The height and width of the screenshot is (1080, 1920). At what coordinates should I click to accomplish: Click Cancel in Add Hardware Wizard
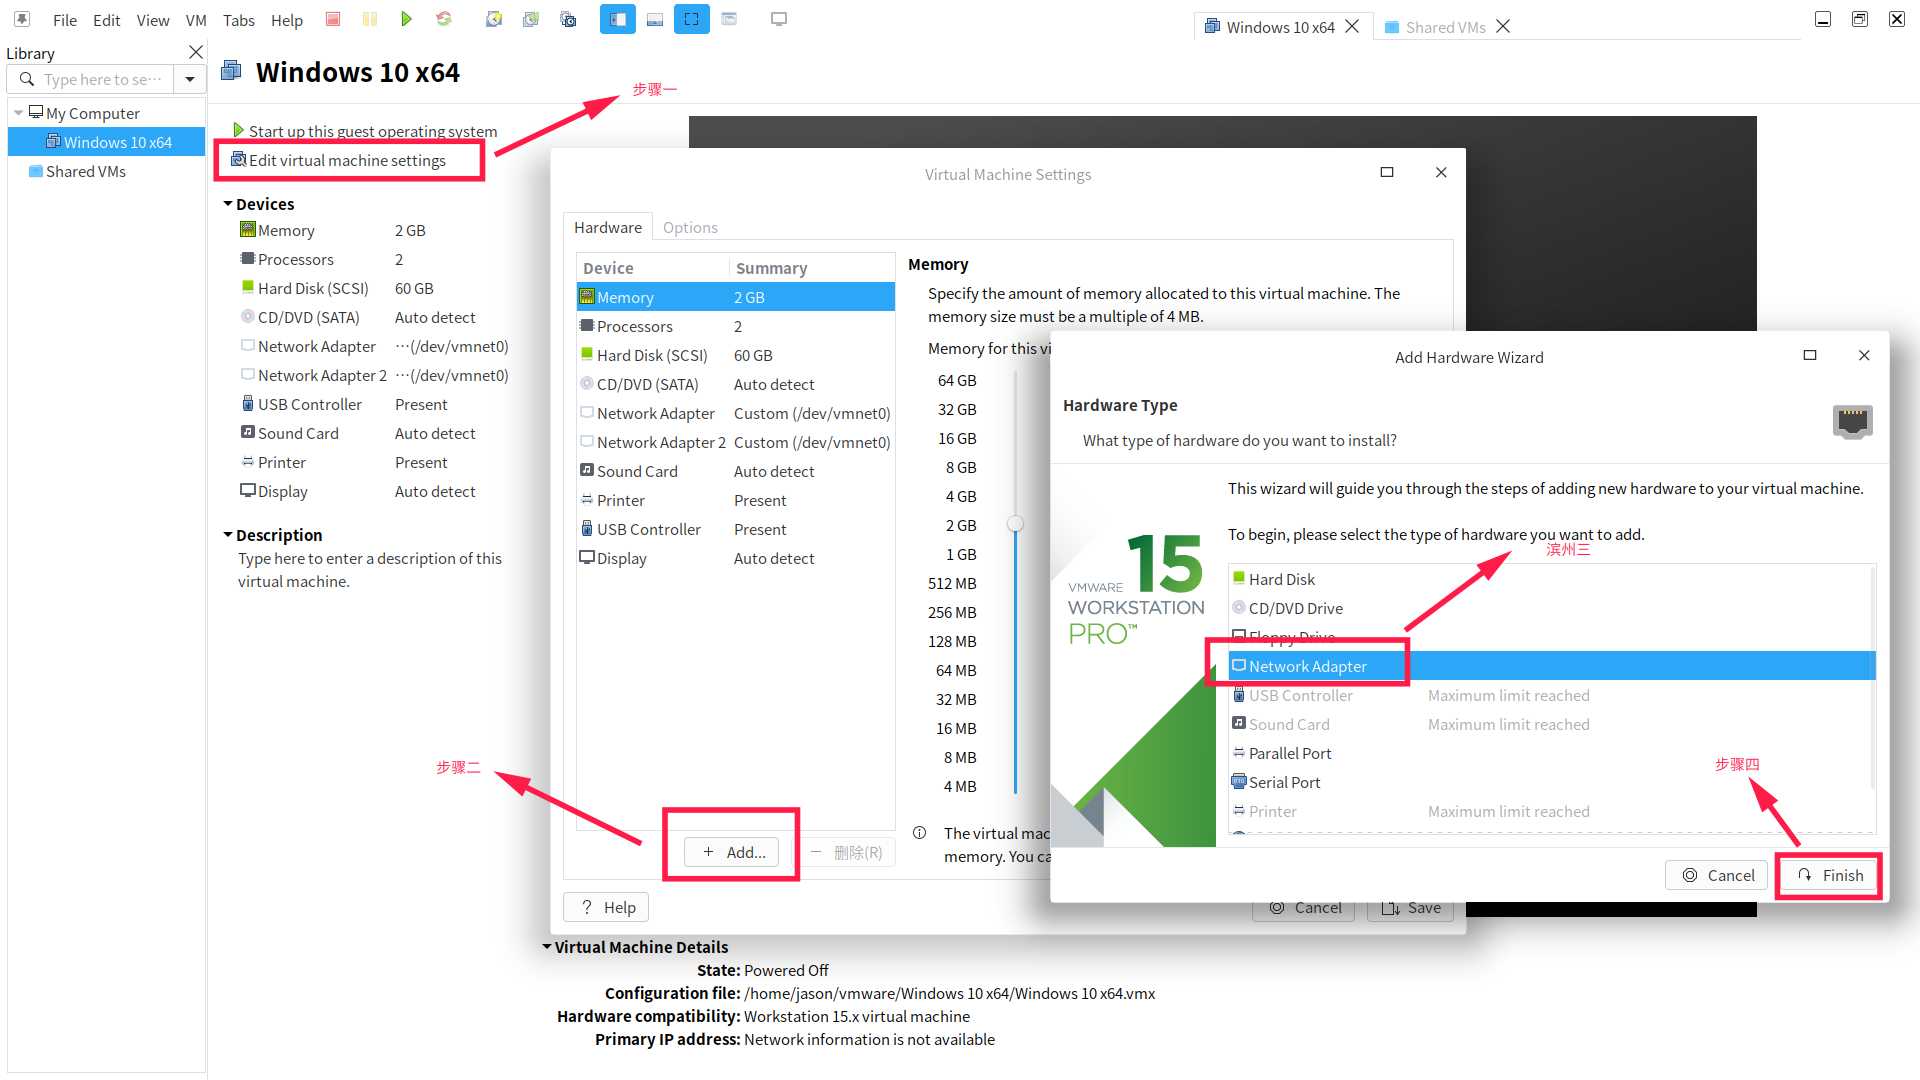pyautogui.click(x=1717, y=875)
